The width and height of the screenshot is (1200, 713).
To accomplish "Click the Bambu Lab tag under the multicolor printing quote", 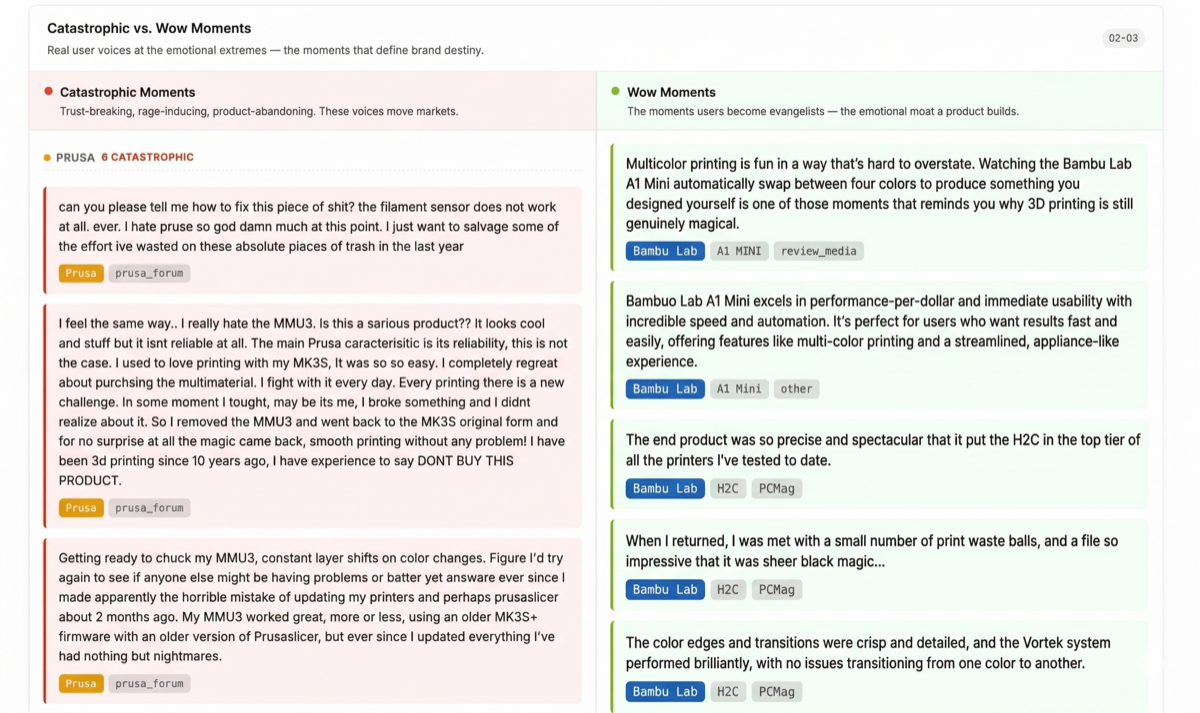I will [x=665, y=251].
